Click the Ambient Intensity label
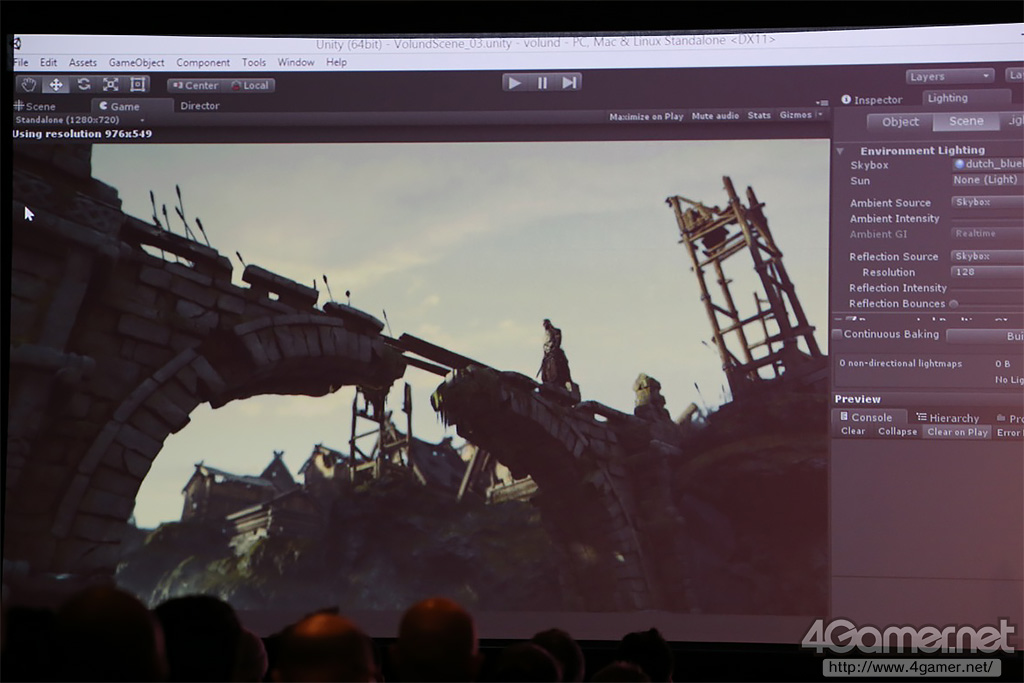Viewport: 1024px width, 683px height. (x=894, y=219)
